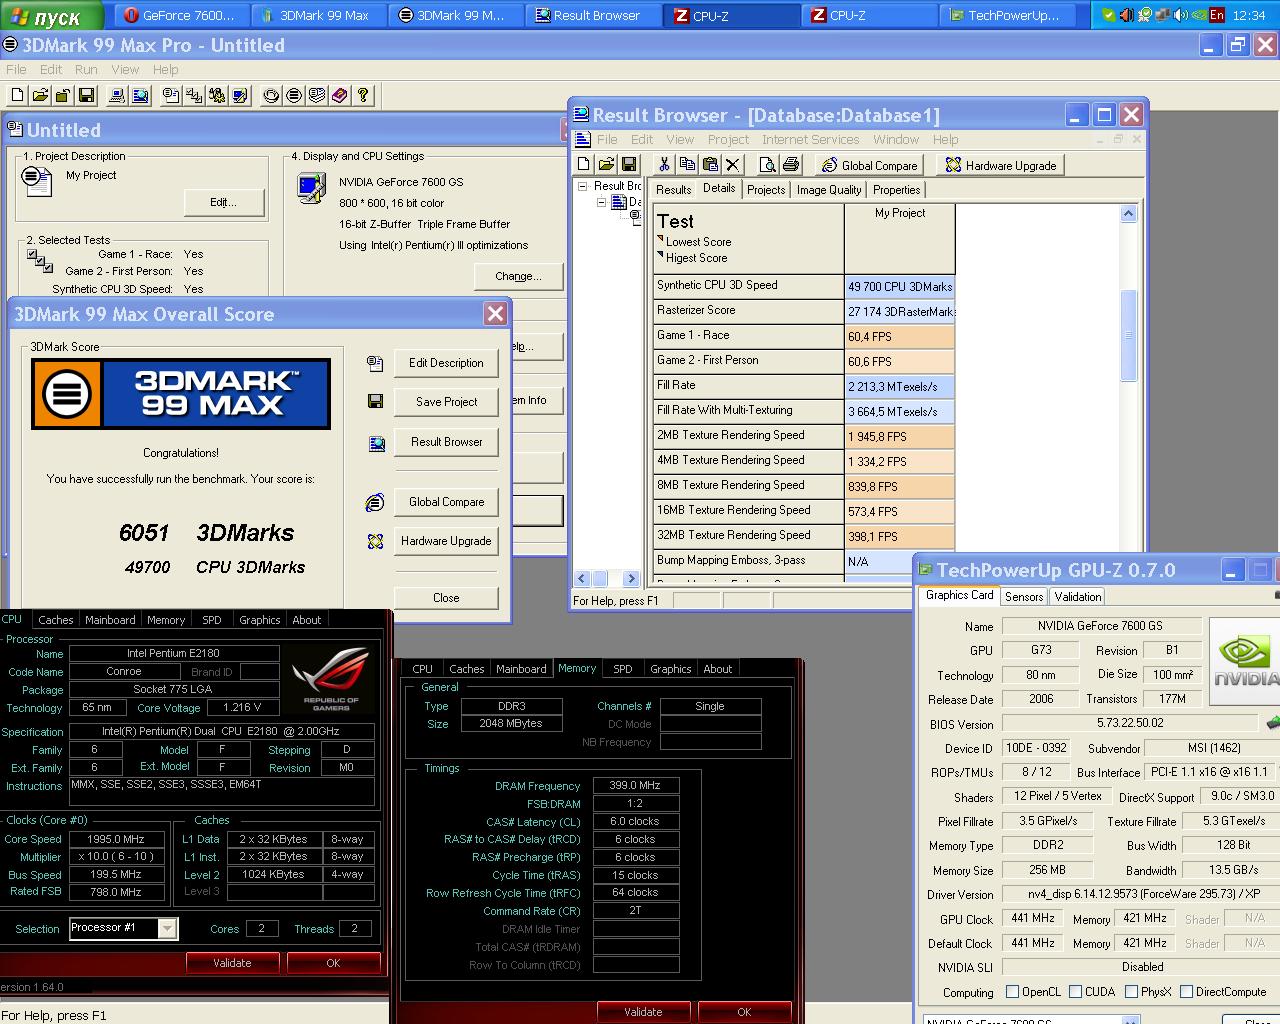
Task: Open Run menu in 3DMark 99 Max
Action: pyautogui.click(x=86, y=69)
